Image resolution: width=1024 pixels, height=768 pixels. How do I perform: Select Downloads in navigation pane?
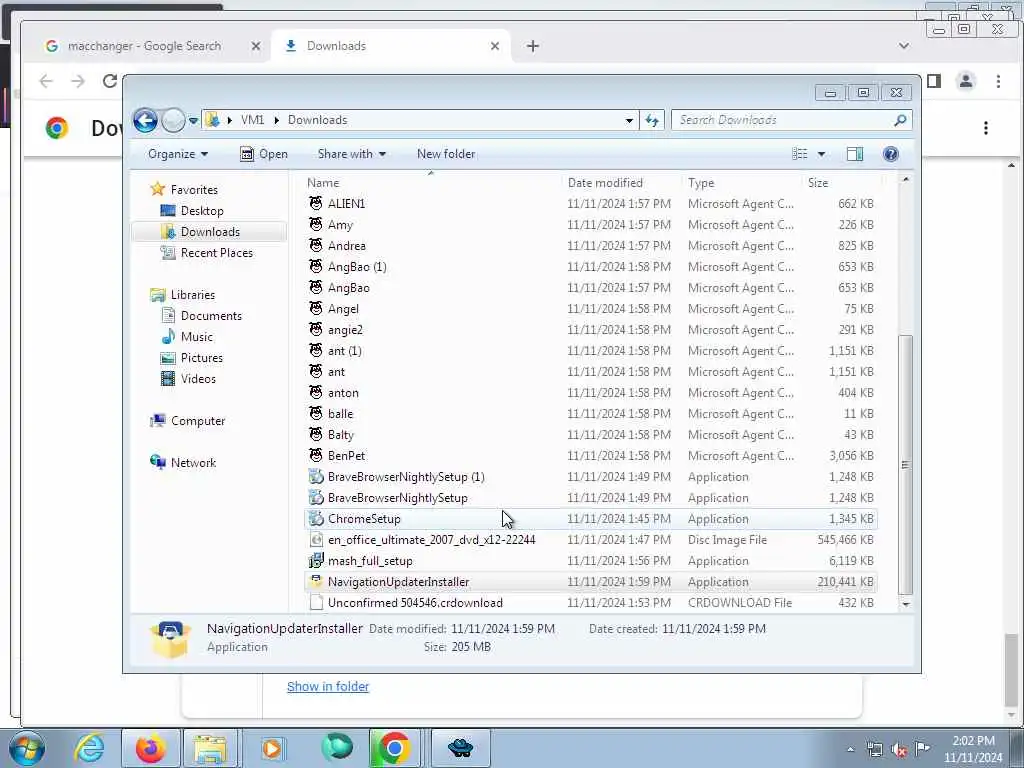click(210, 232)
